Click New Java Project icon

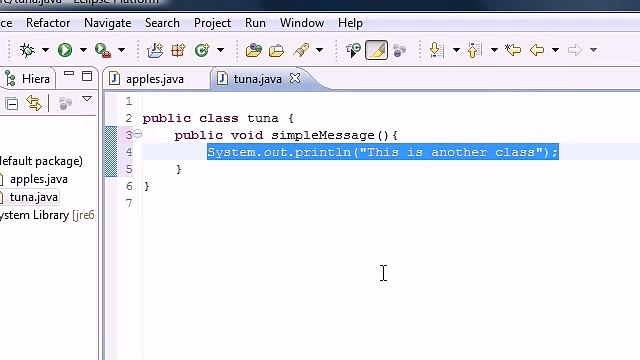155,50
